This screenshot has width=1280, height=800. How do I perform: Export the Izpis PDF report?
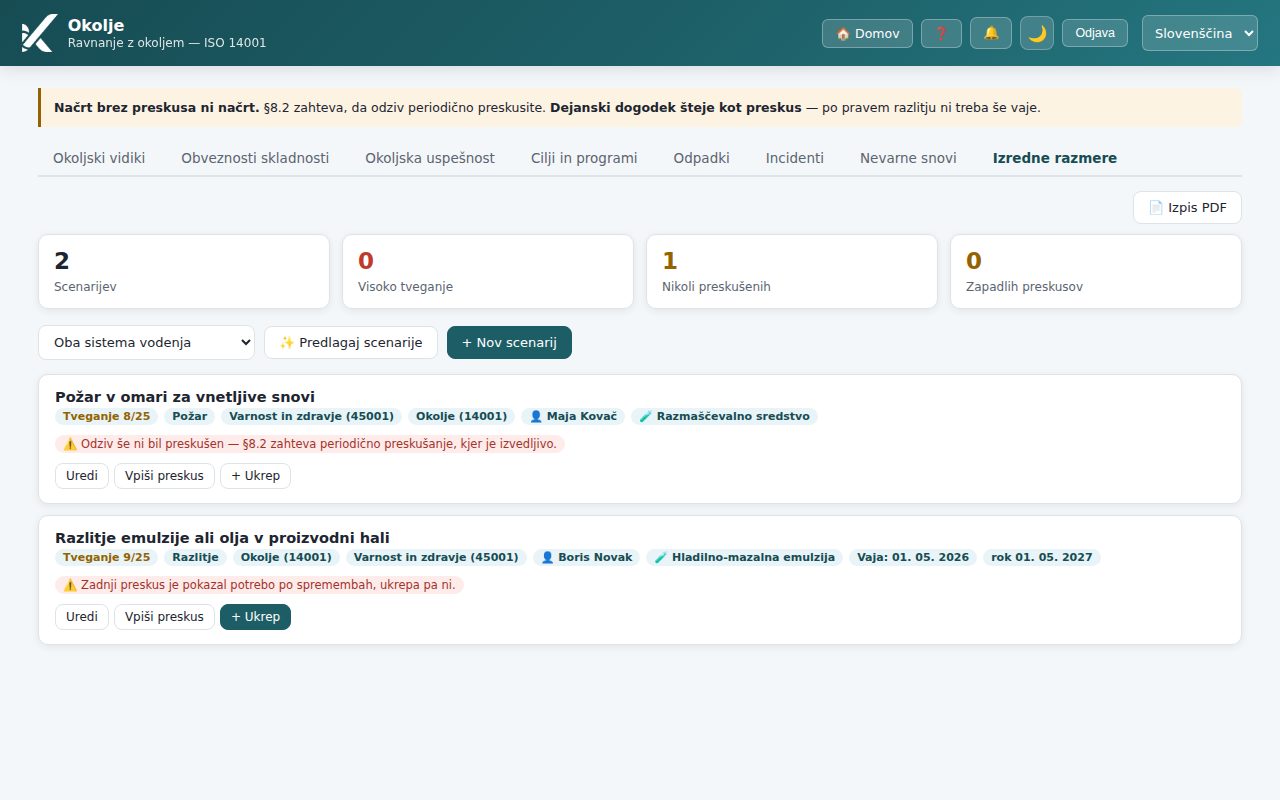pos(1187,208)
